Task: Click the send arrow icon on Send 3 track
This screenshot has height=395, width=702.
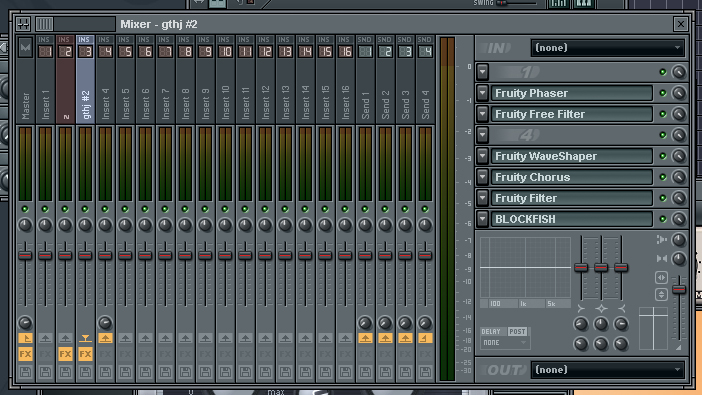Action: coord(405,339)
